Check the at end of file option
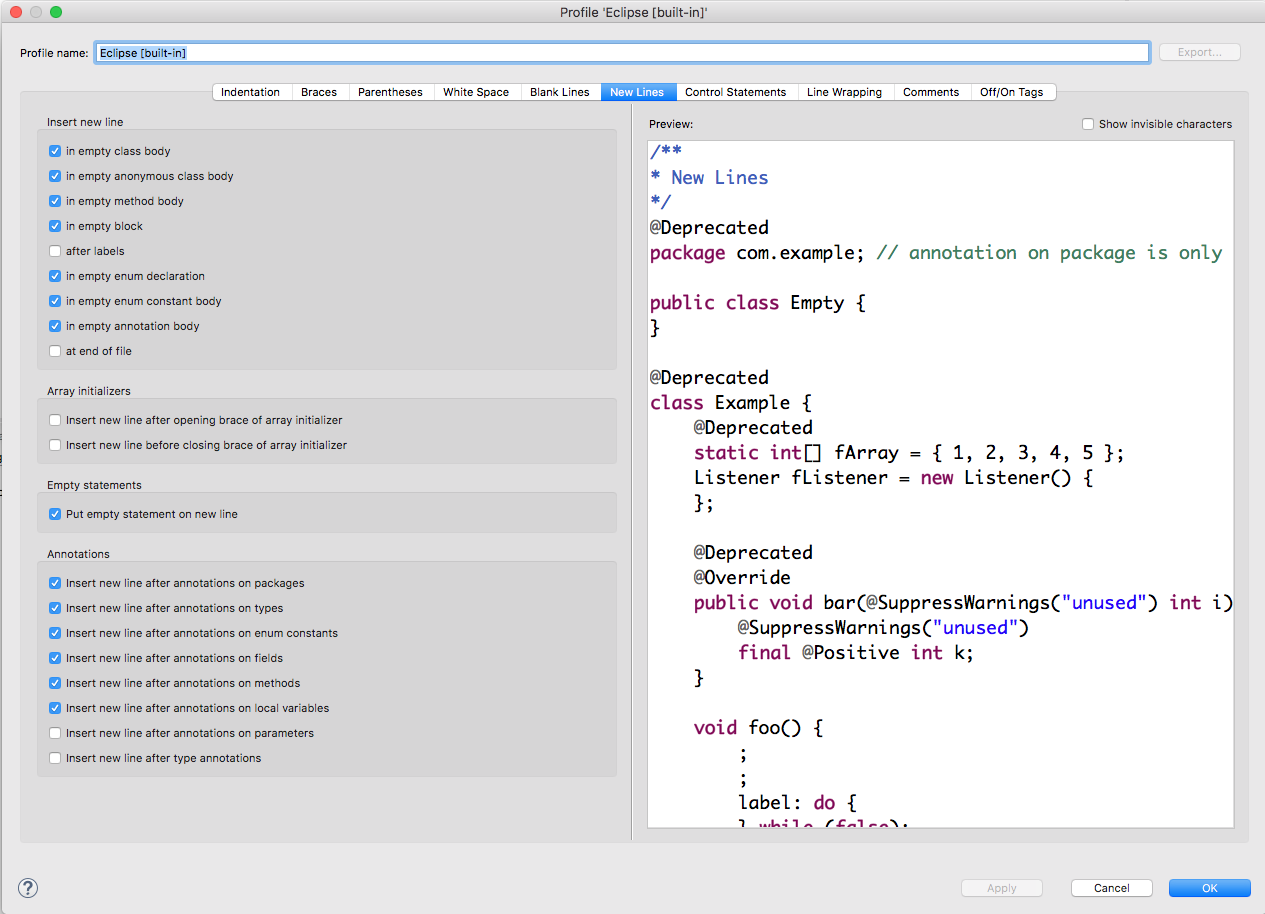The height and width of the screenshot is (914, 1265). [56, 351]
